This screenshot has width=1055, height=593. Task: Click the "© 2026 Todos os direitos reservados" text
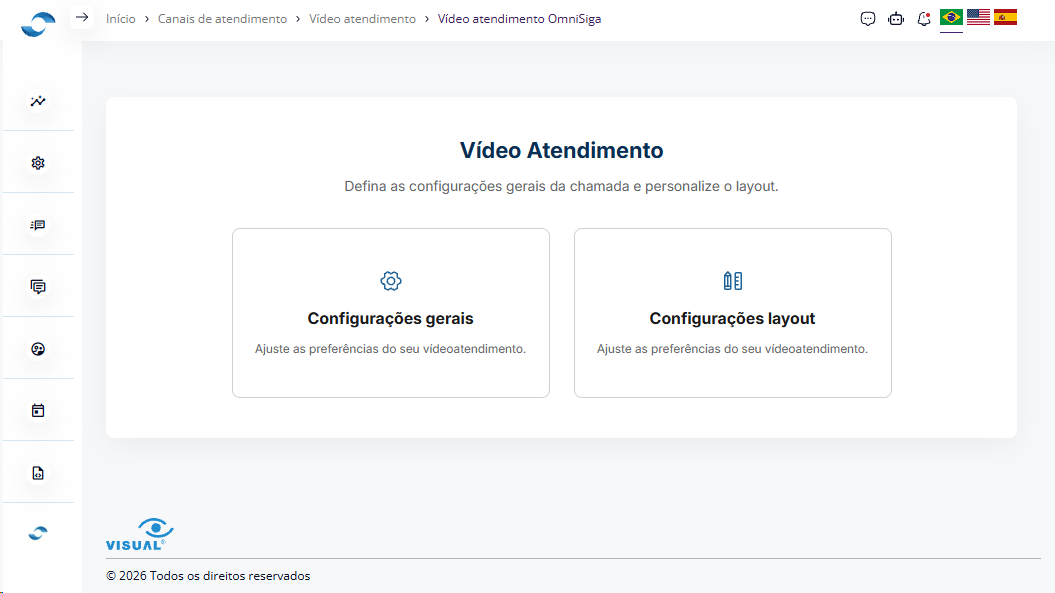point(208,576)
